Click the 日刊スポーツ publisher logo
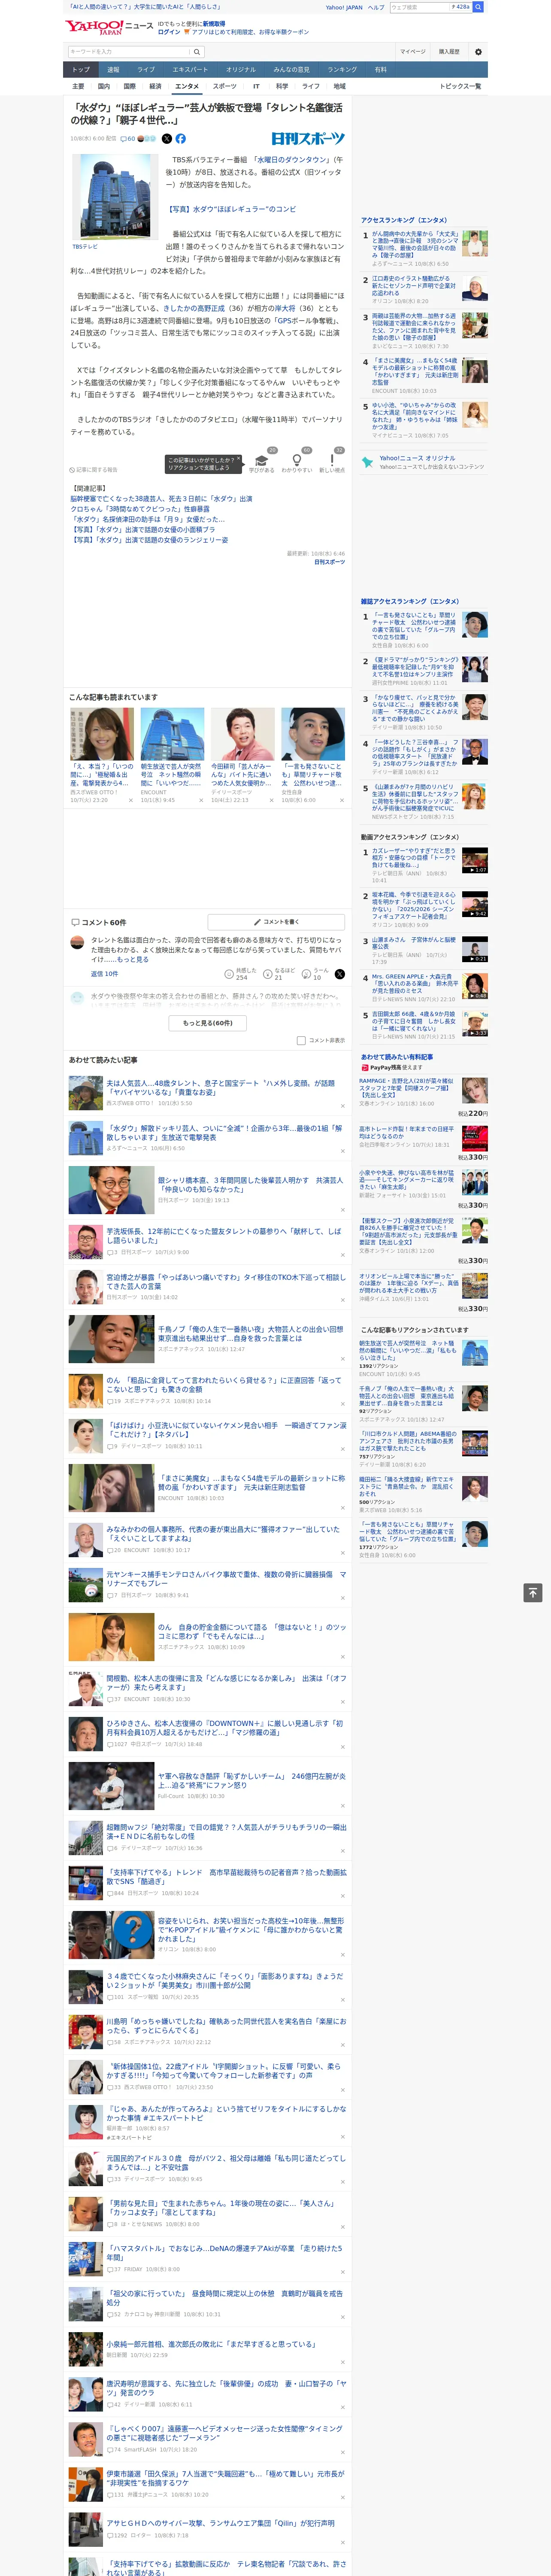The image size is (551, 2576). click(308, 139)
